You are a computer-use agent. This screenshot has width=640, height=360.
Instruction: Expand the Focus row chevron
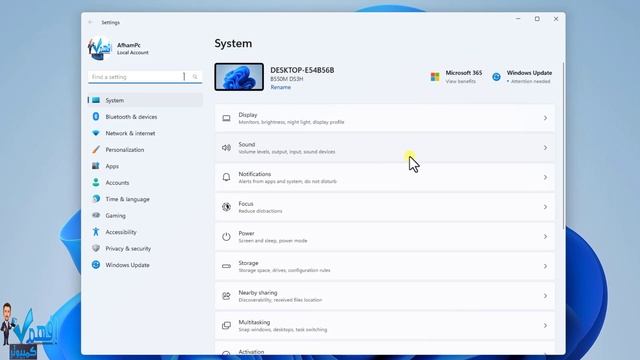click(545, 207)
